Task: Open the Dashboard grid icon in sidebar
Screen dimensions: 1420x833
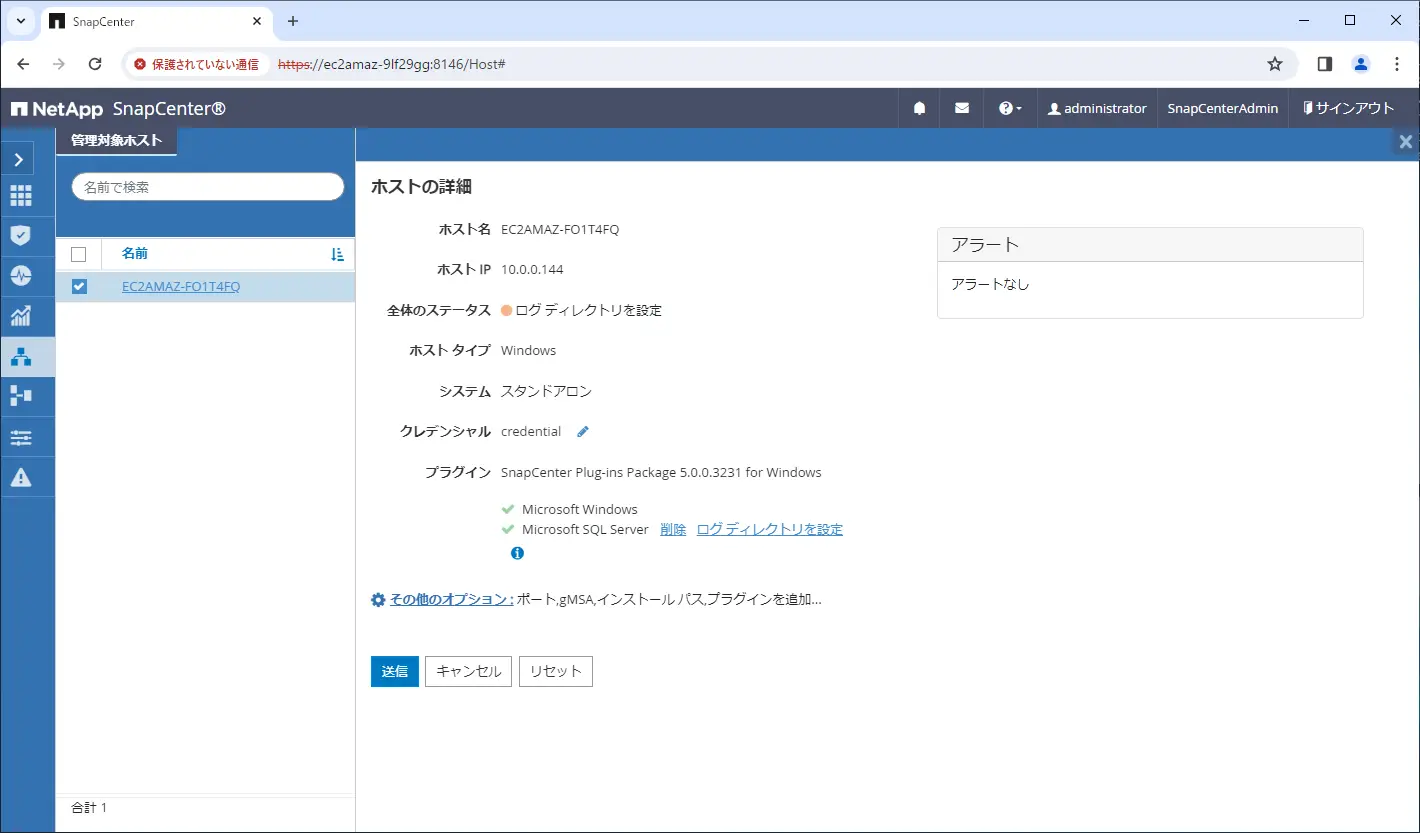Action: [x=21, y=196]
